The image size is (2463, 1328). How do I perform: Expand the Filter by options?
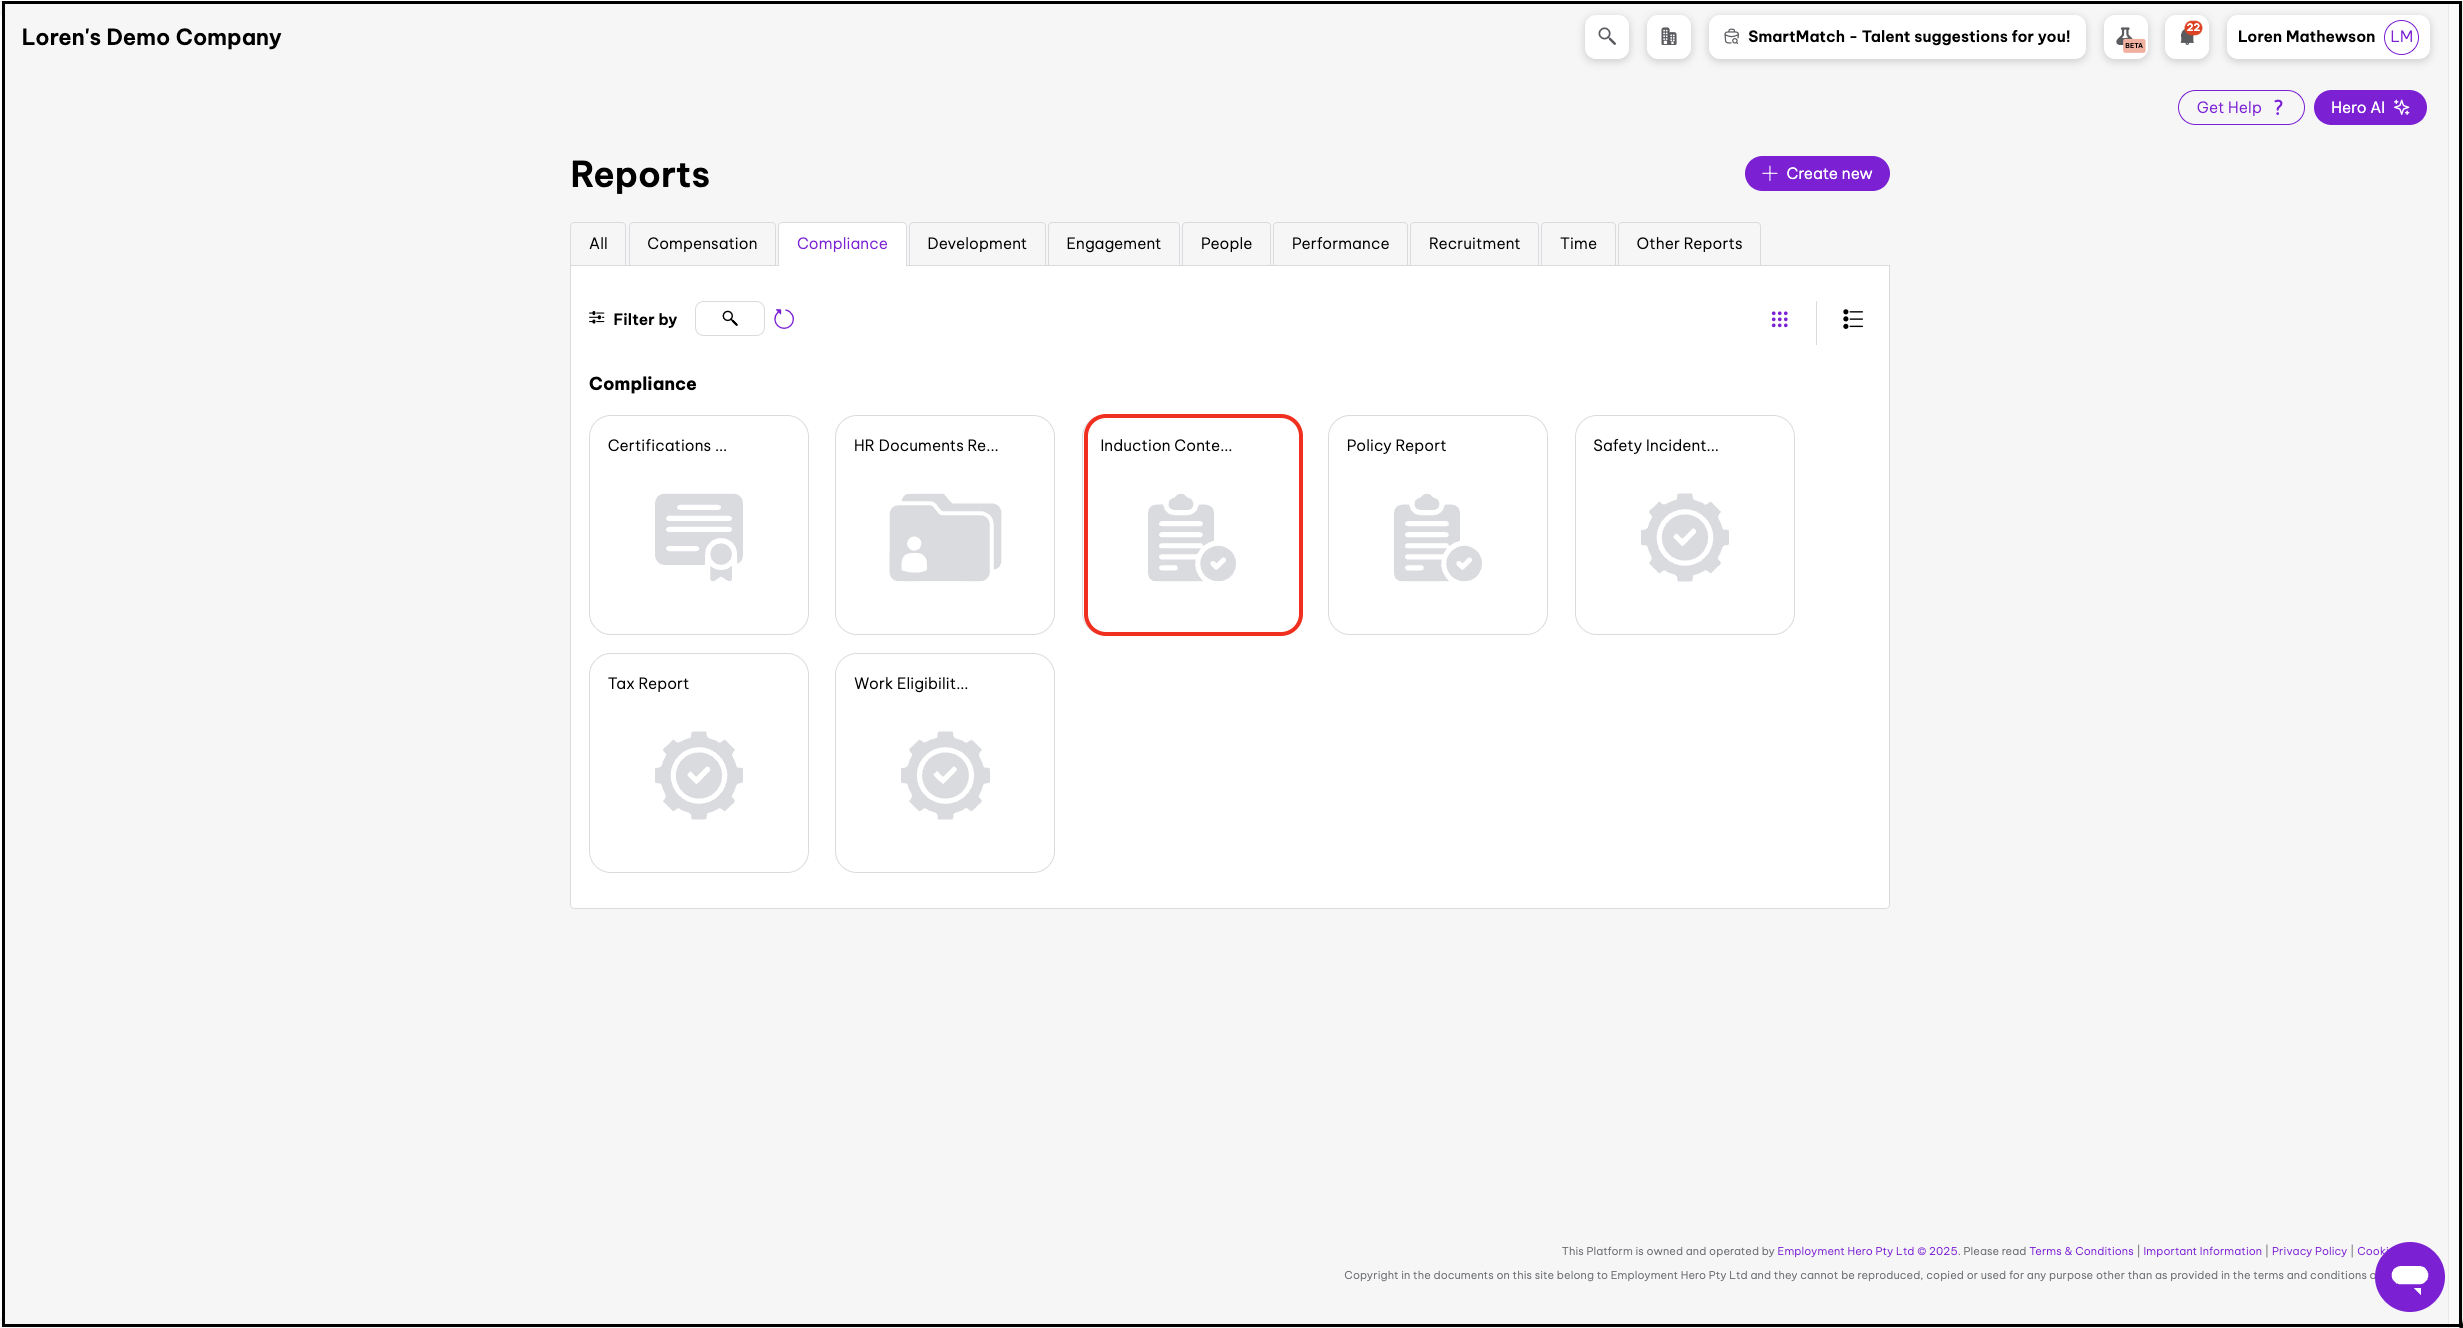pyautogui.click(x=633, y=319)
